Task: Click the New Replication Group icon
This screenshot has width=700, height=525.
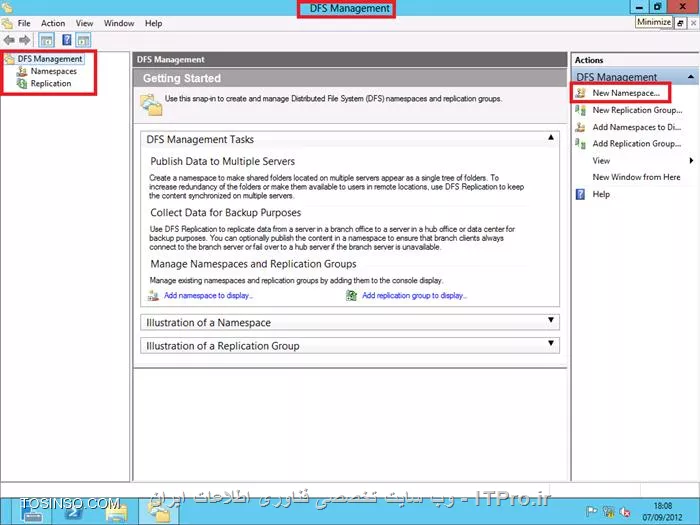Action: point(580,110)
